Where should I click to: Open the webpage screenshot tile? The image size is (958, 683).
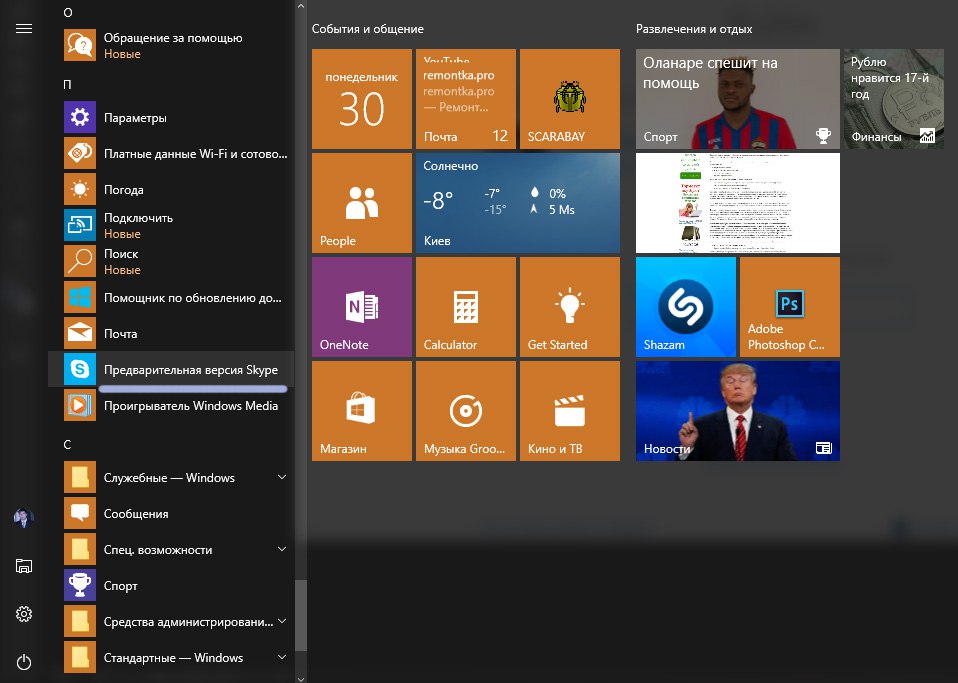coord(737,203)
